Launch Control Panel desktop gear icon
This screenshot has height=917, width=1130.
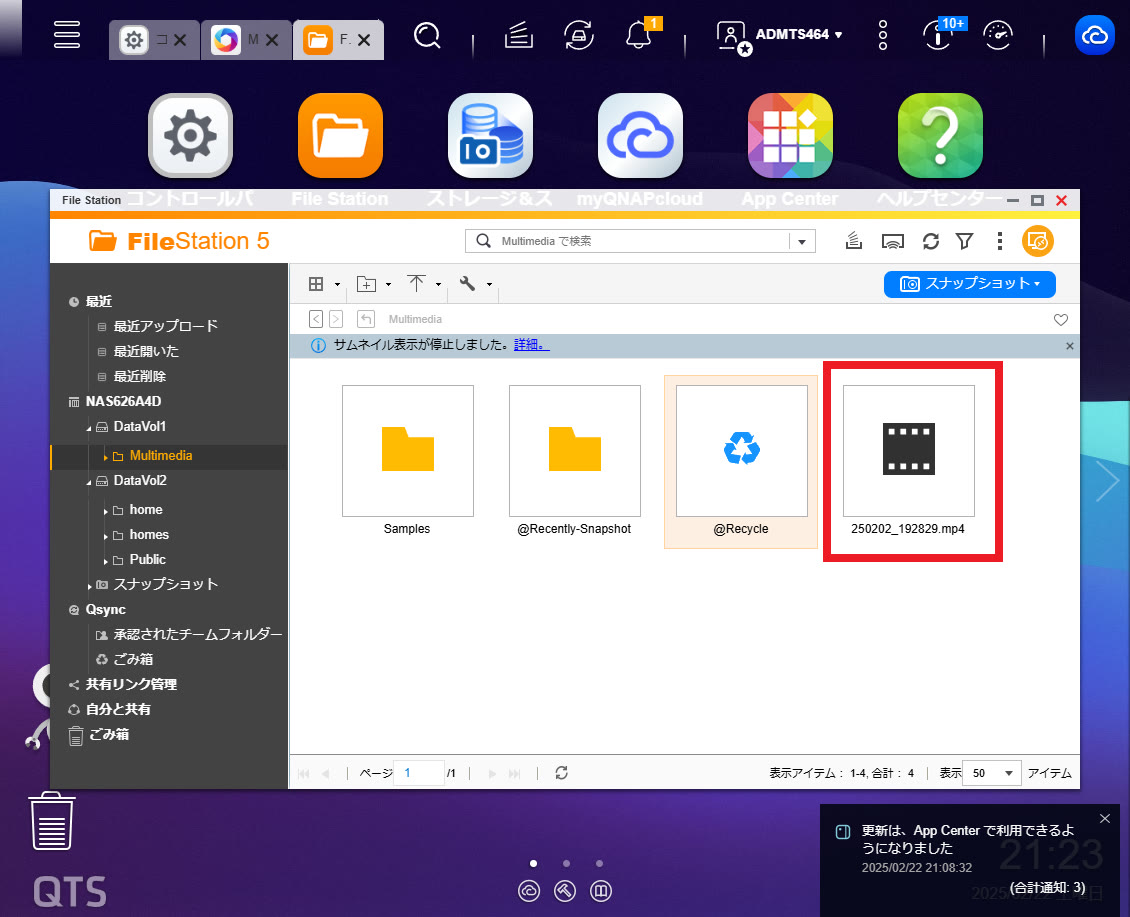[190, 136]
